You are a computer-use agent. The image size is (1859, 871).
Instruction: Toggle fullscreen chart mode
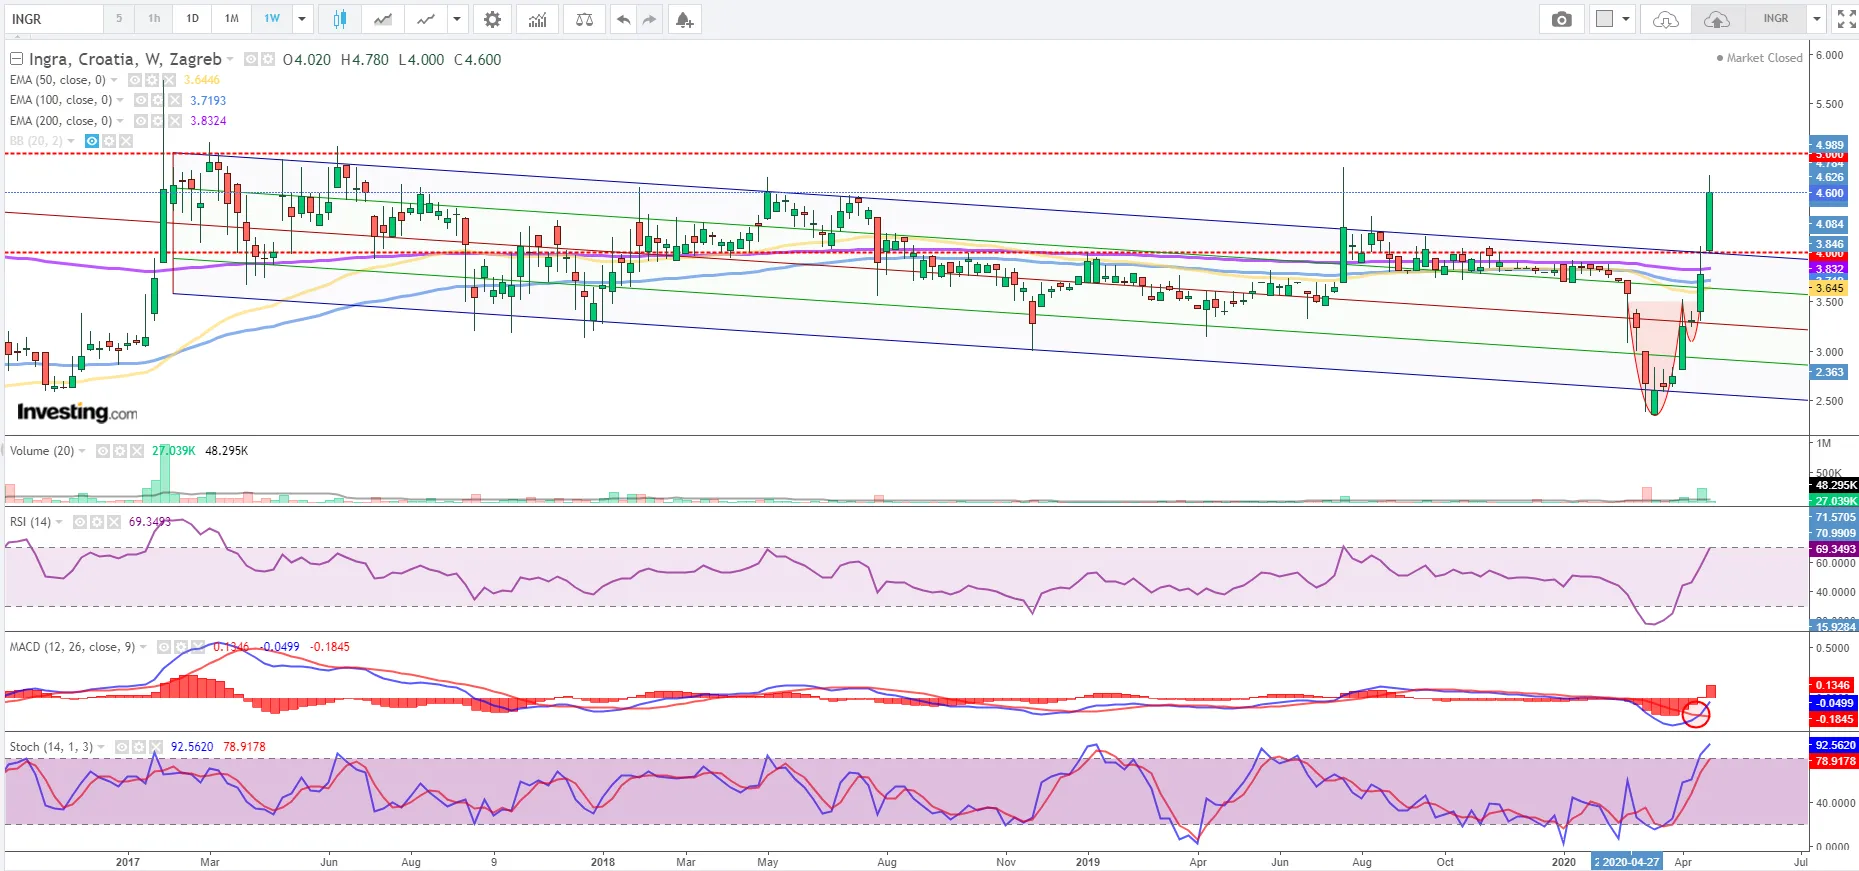coord(1846,19)
